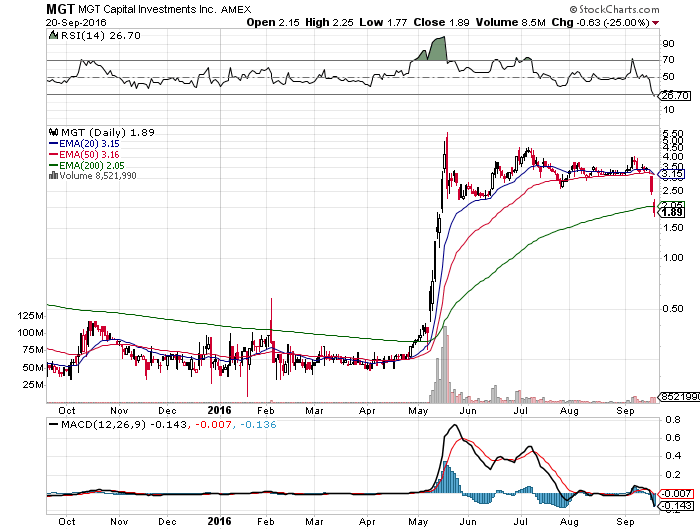700x530 pixels.
Task: Click the 125M volume scale label
Action: 31,316
